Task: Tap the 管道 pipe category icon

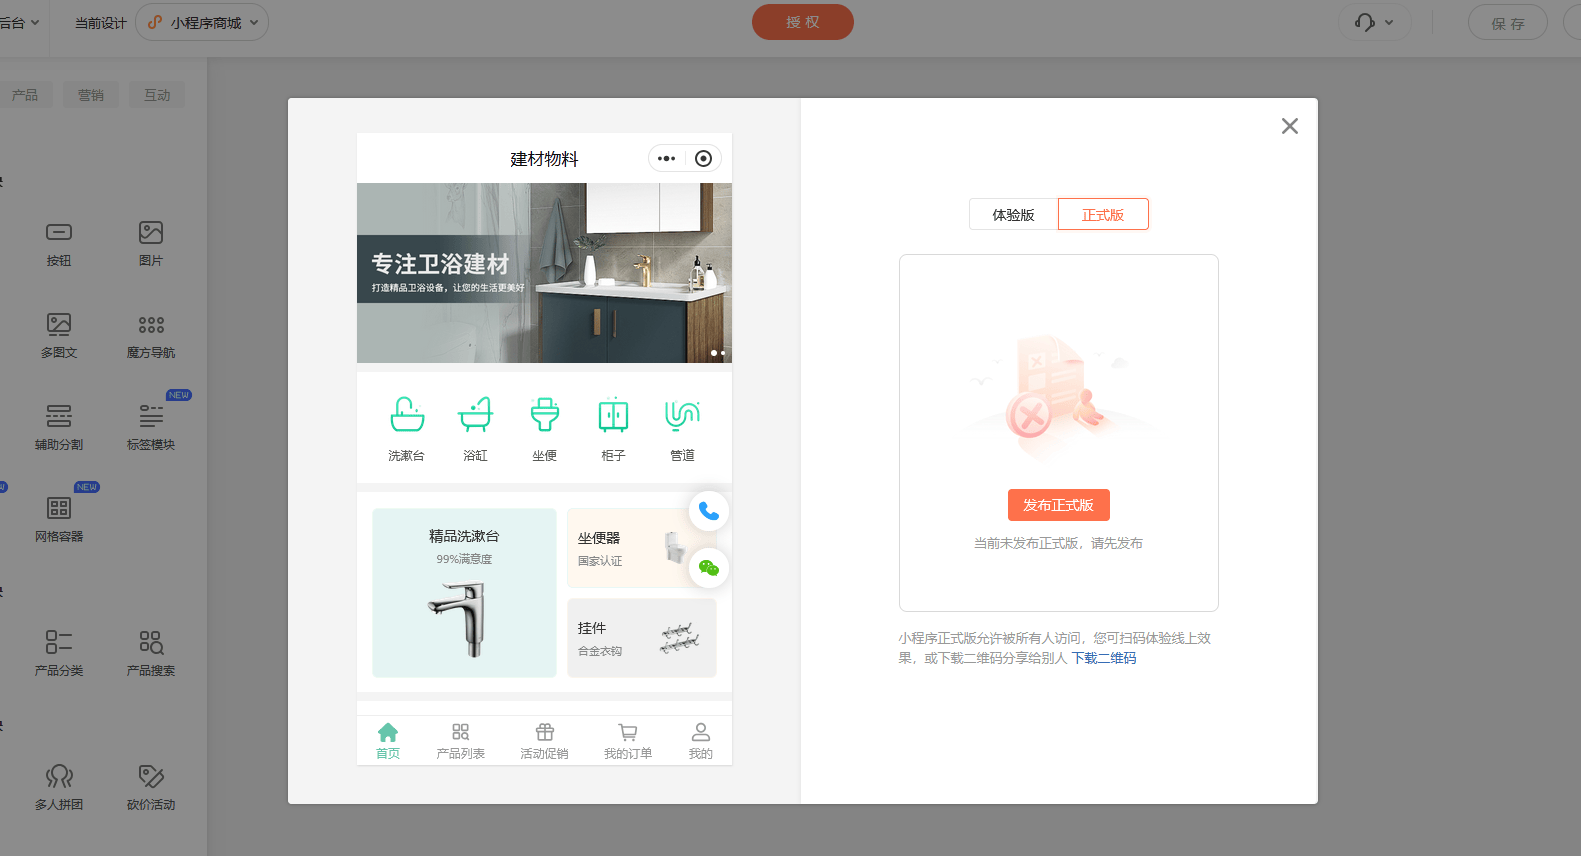Action: coord(682,415)
